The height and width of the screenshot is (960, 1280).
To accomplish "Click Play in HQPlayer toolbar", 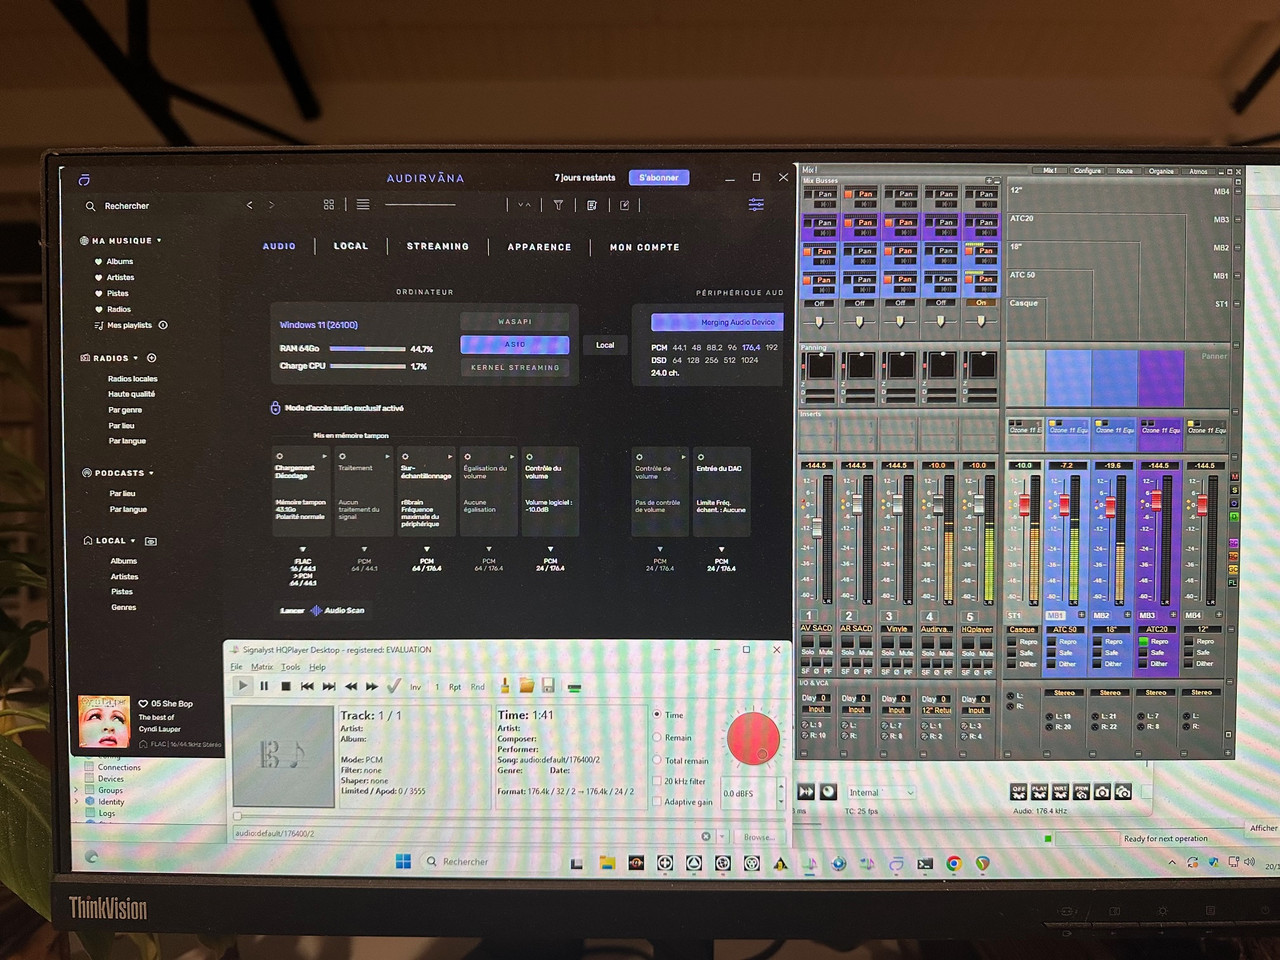I will coord(242,686).
